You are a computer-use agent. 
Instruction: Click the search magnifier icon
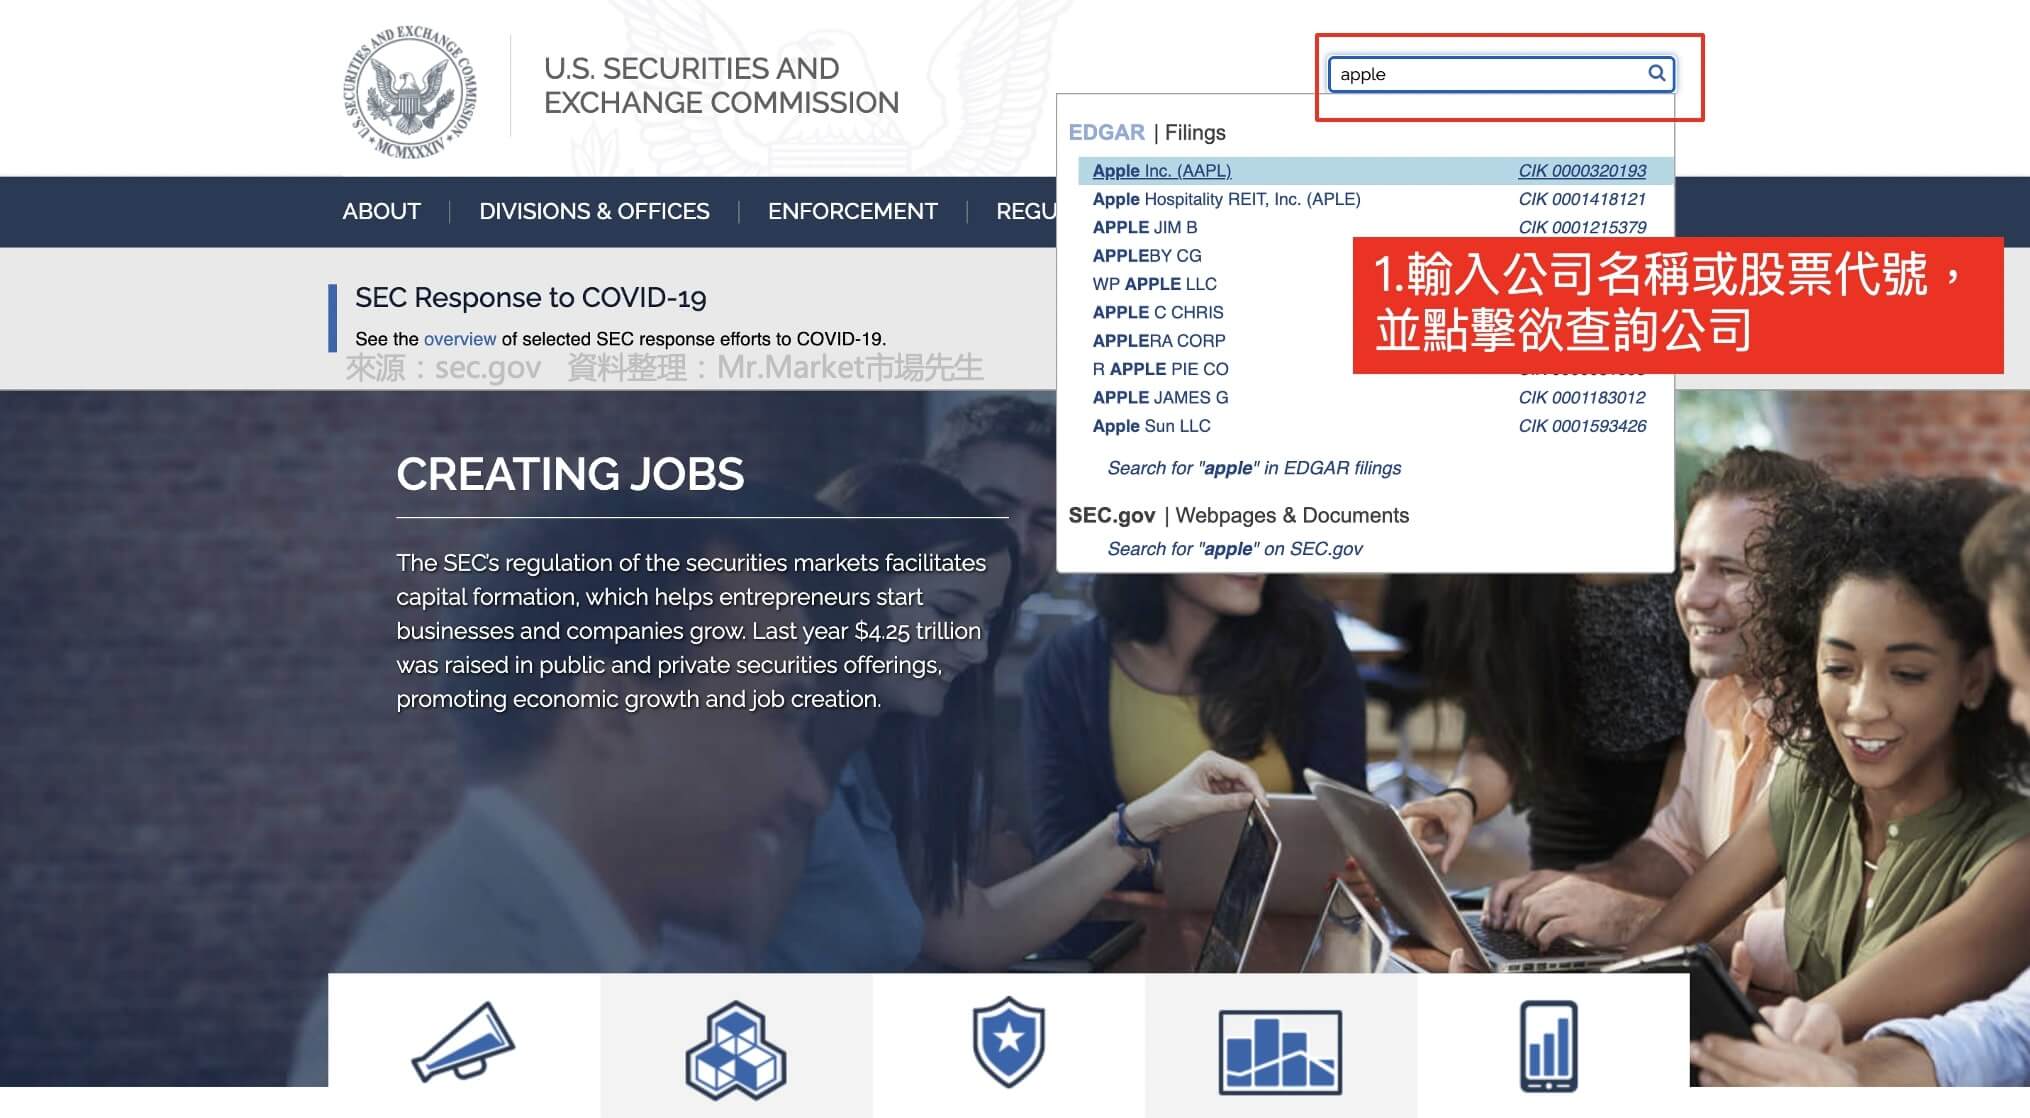tap(1656, 73)
